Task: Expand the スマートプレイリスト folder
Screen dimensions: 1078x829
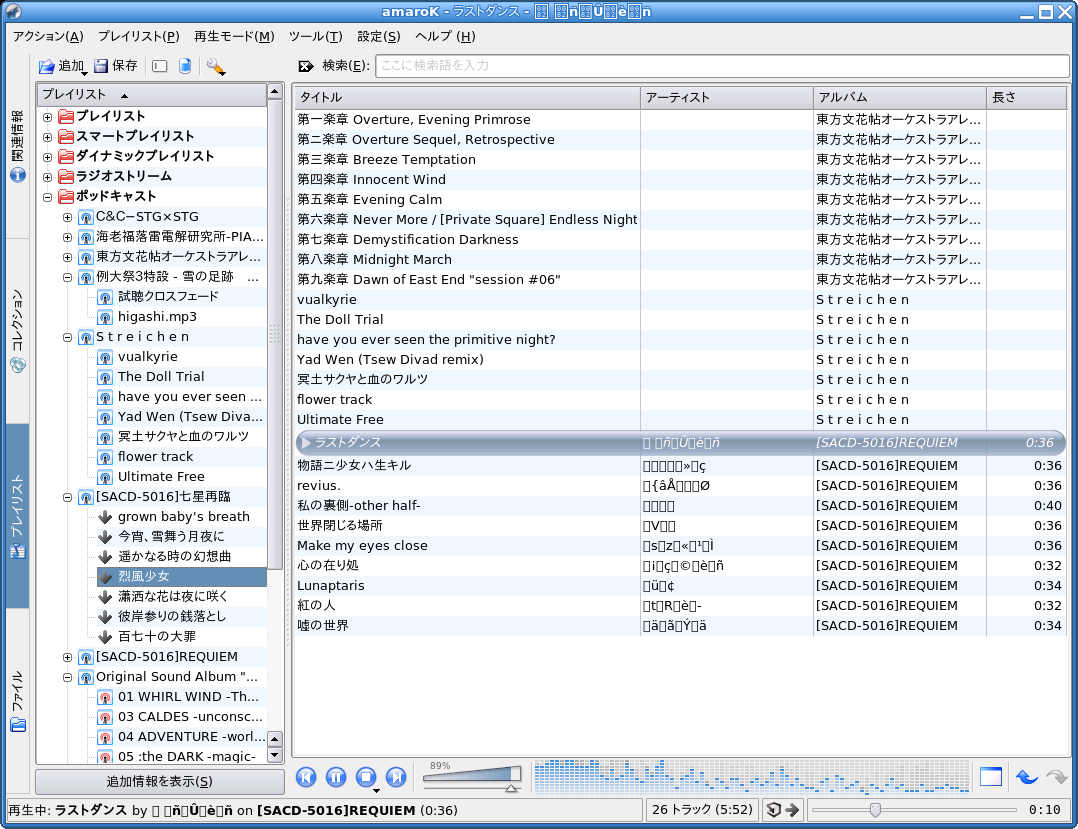Action: (x=47, y=137)
